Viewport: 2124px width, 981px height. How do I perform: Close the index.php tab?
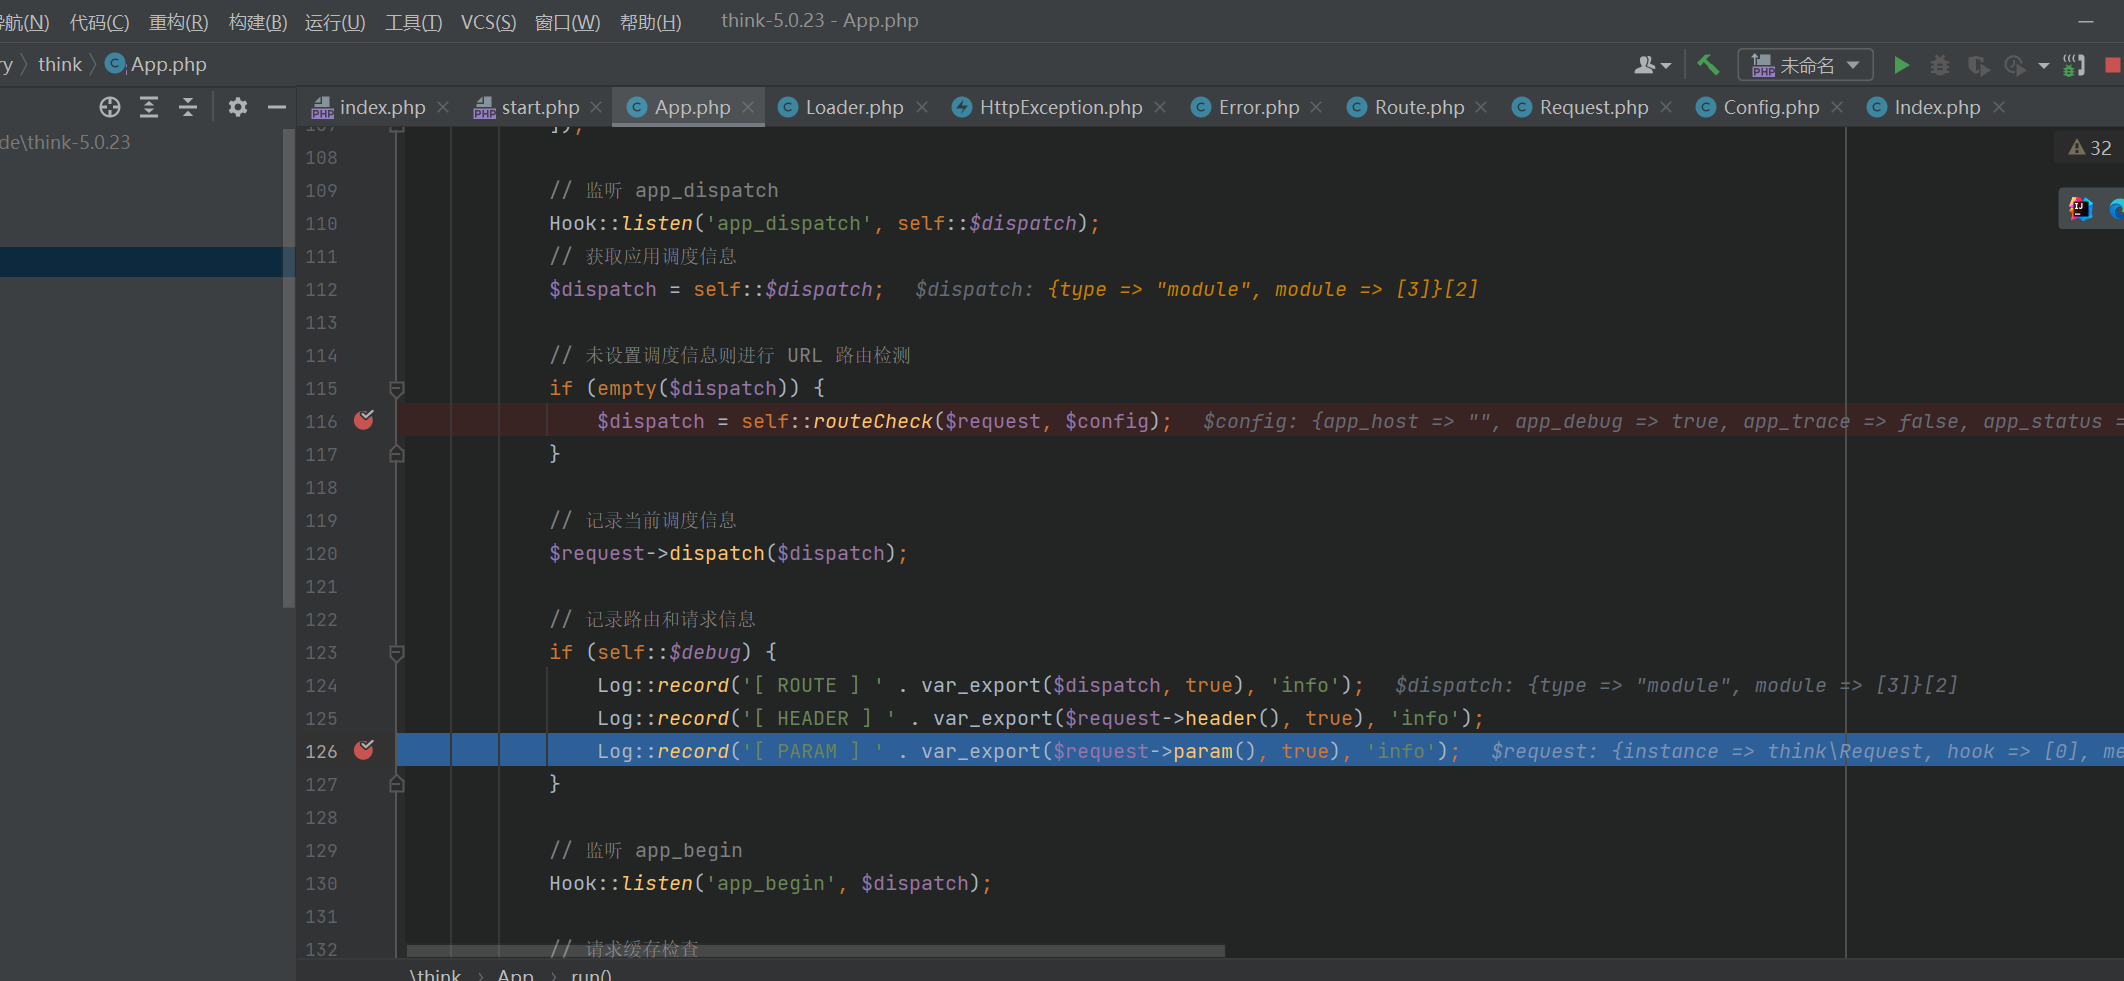click(x=443, y=107)
